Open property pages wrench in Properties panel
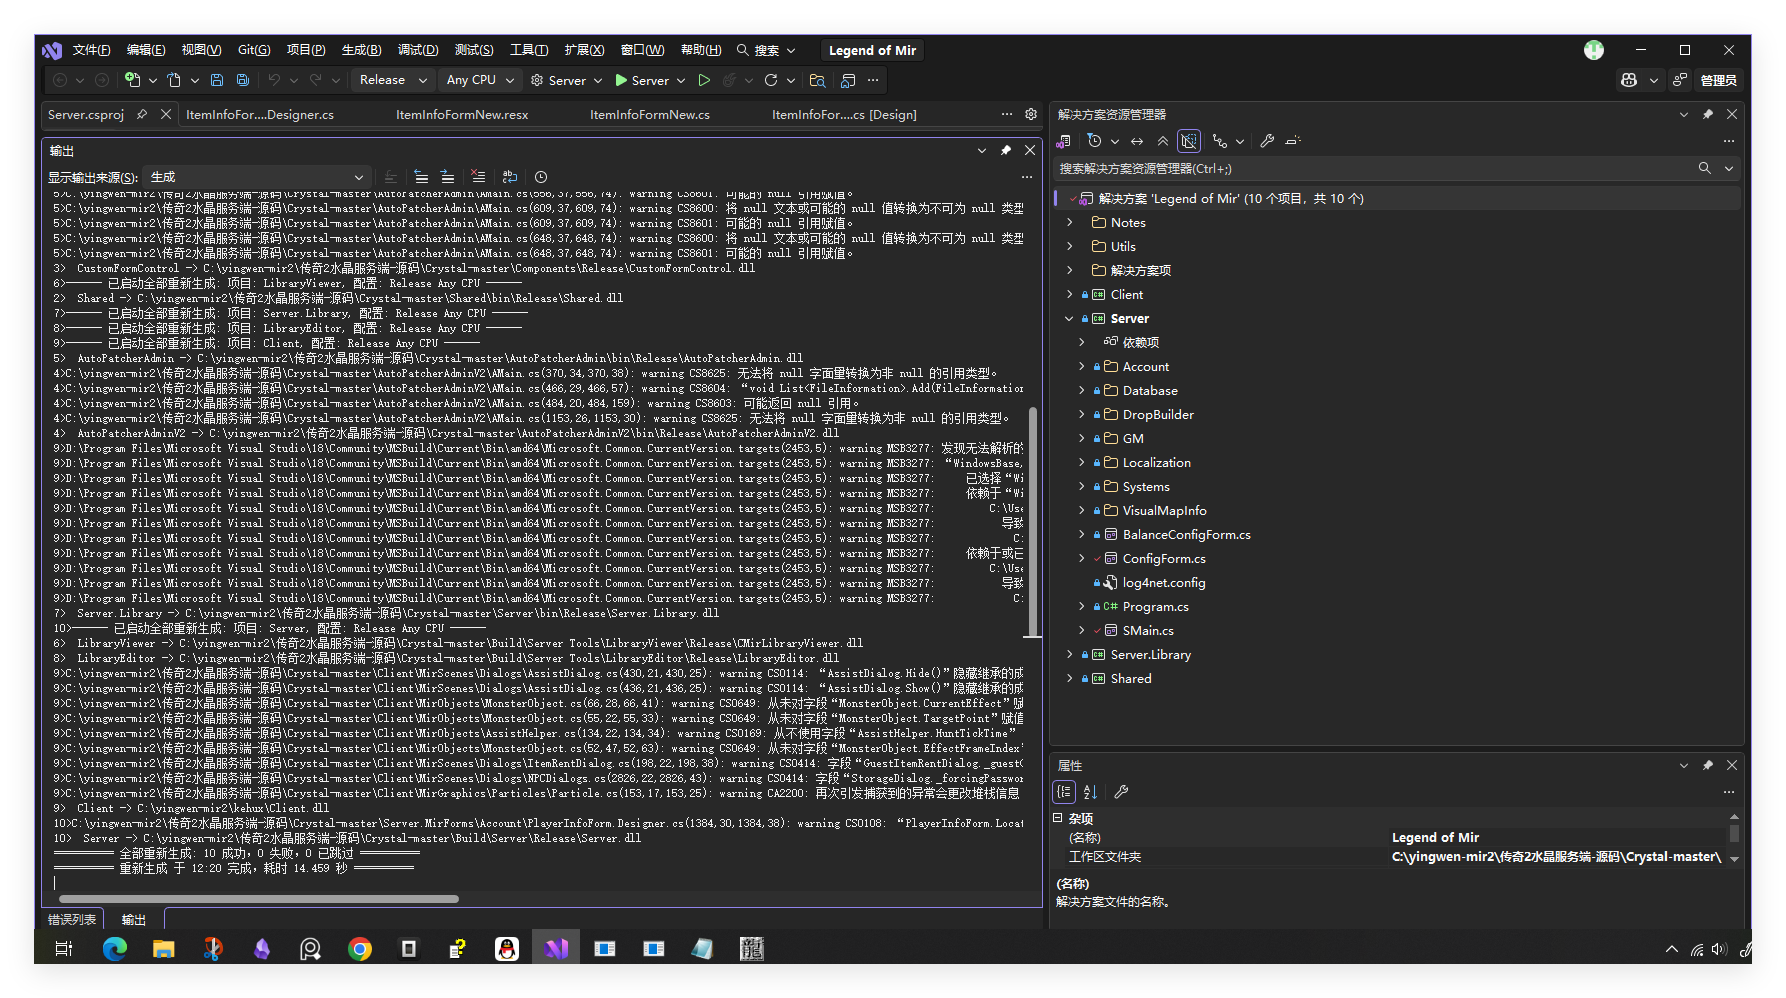Image resolution: width=1786 pixels, height=998 pixels. [1121, 792]
